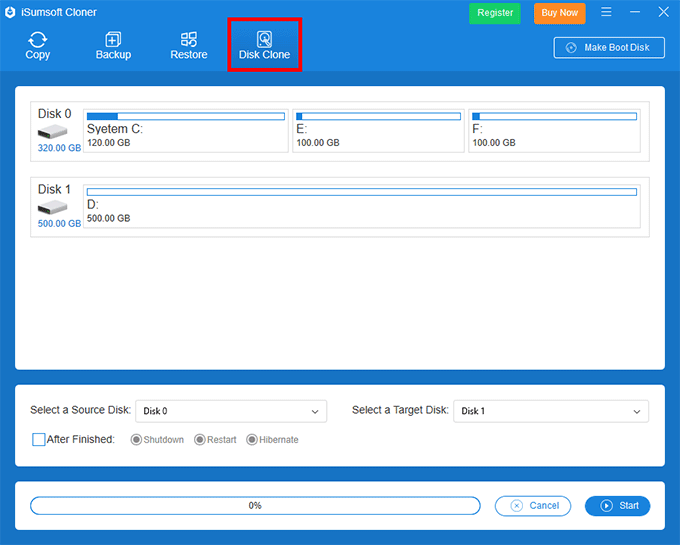Open the Target Disk dropdown
Viewport: 680px width, 545px height.
pos(551,411)
